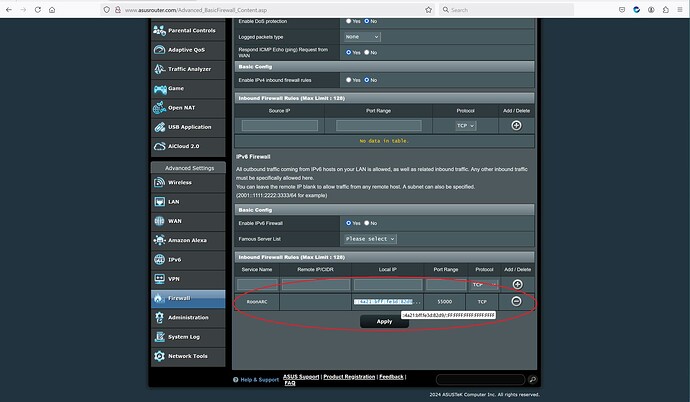Click the Service Name input field
Viewport: 690px width, 402px height.
pos(257,285)
